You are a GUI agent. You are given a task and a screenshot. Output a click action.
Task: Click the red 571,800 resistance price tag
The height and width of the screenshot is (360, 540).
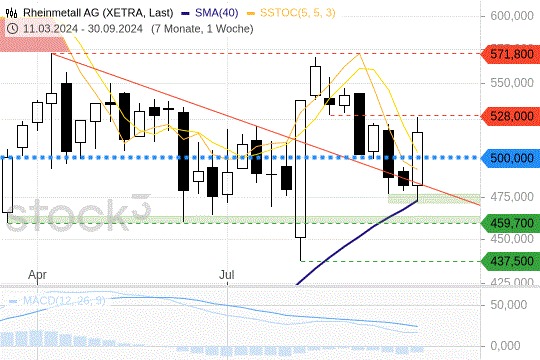click(x=510, y=54)
